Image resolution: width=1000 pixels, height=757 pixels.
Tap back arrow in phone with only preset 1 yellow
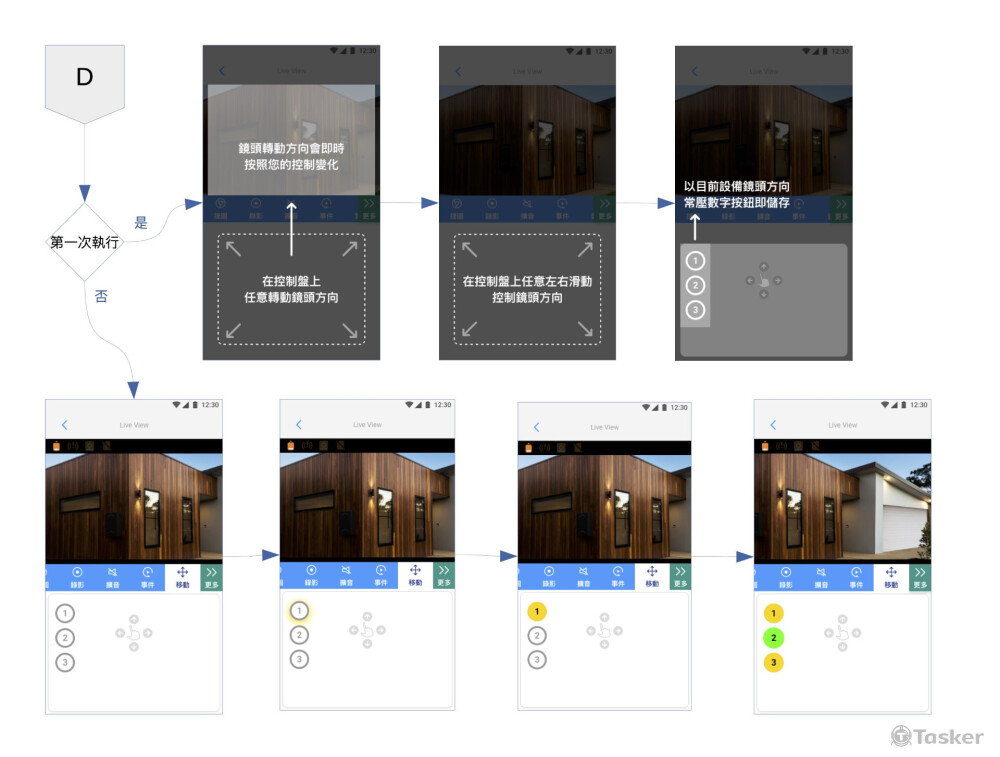[536, 427]
